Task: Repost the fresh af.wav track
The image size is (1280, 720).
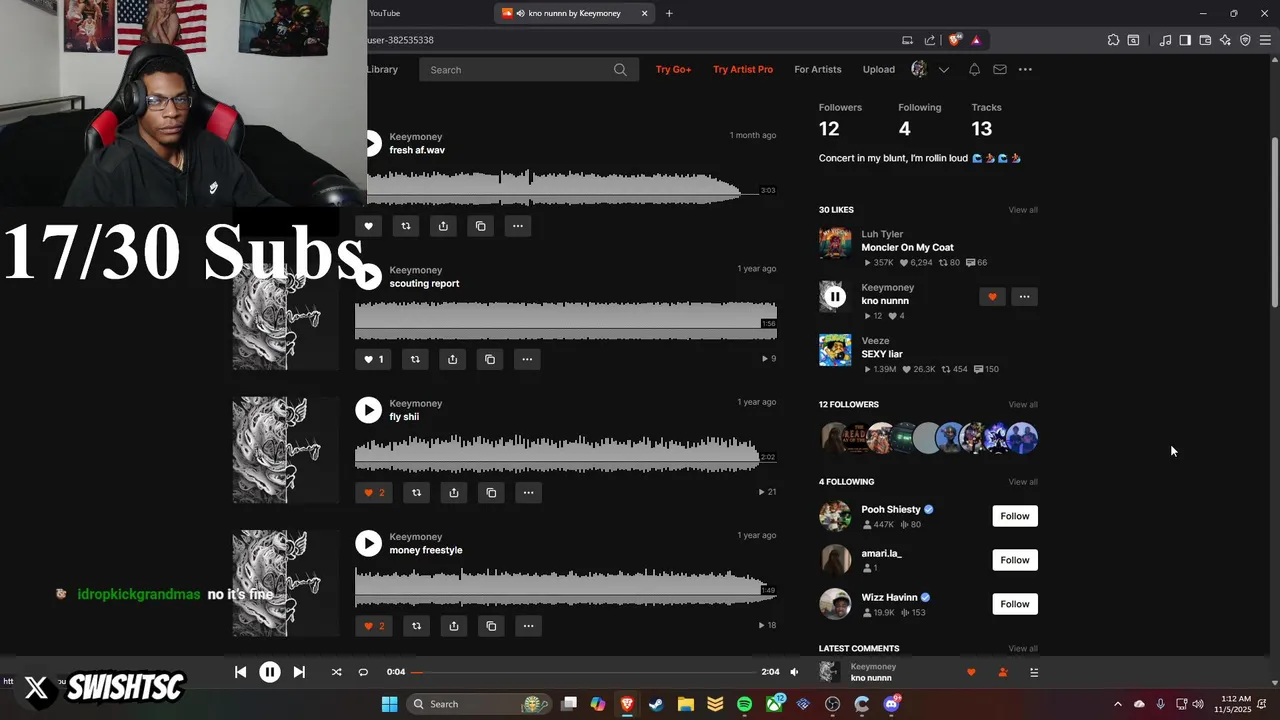Action: pyautogui.click(x=406, y=226)
